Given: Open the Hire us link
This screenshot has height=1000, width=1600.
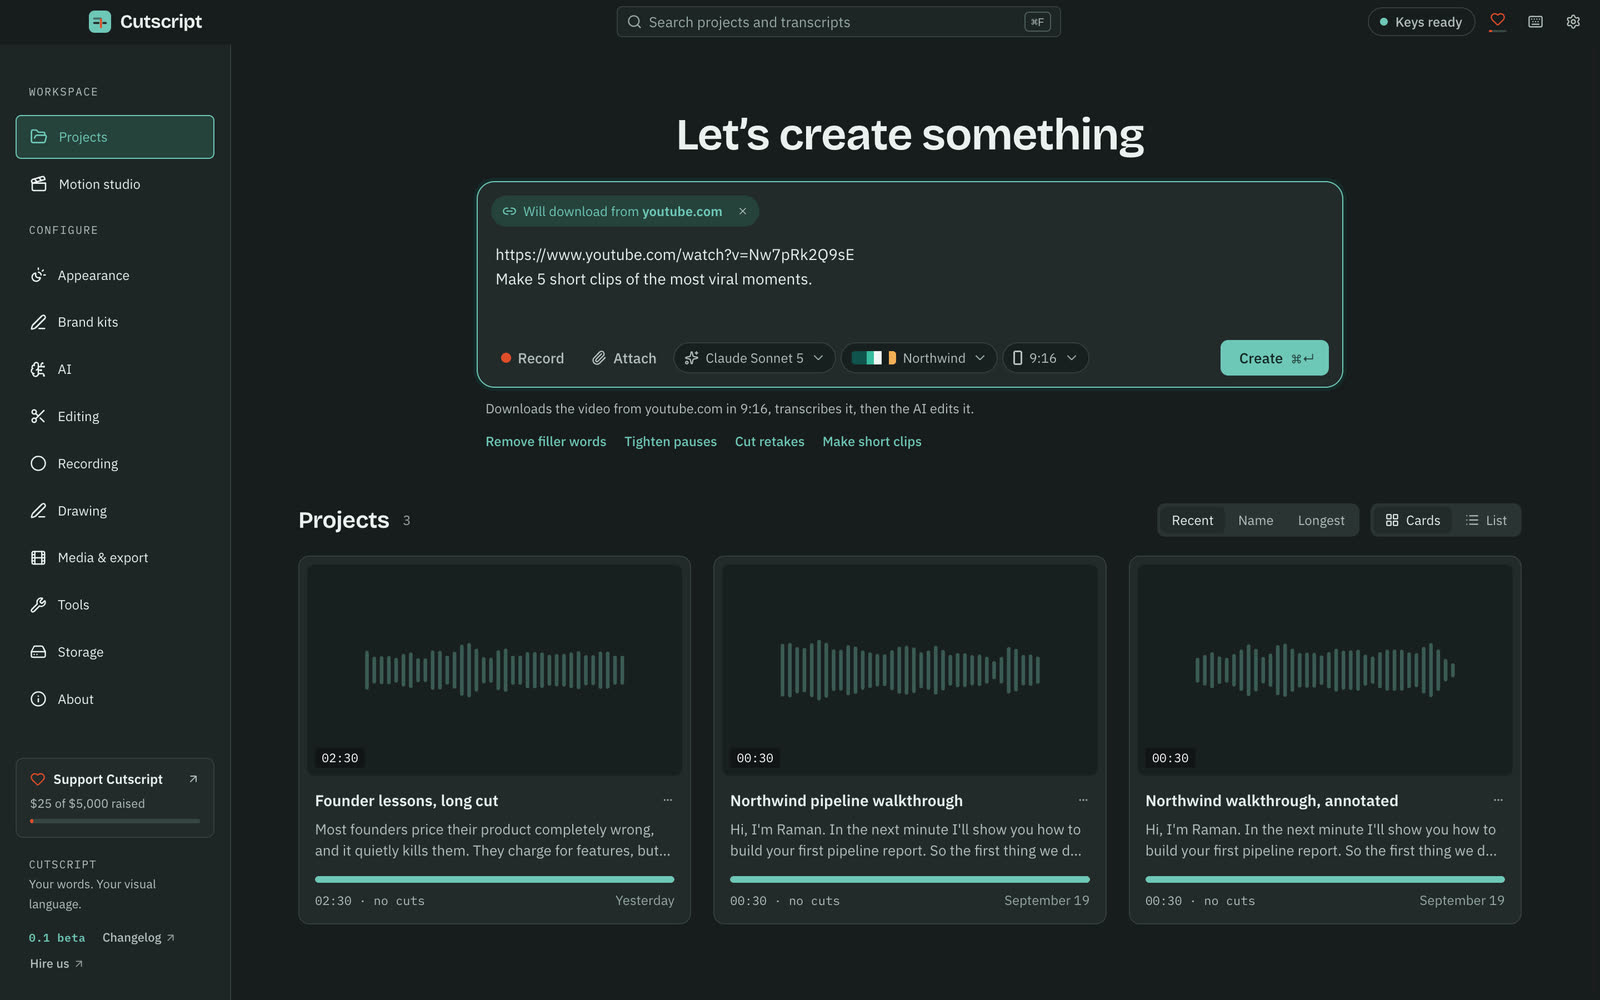Looking at the screenshot, I should 56,963.
